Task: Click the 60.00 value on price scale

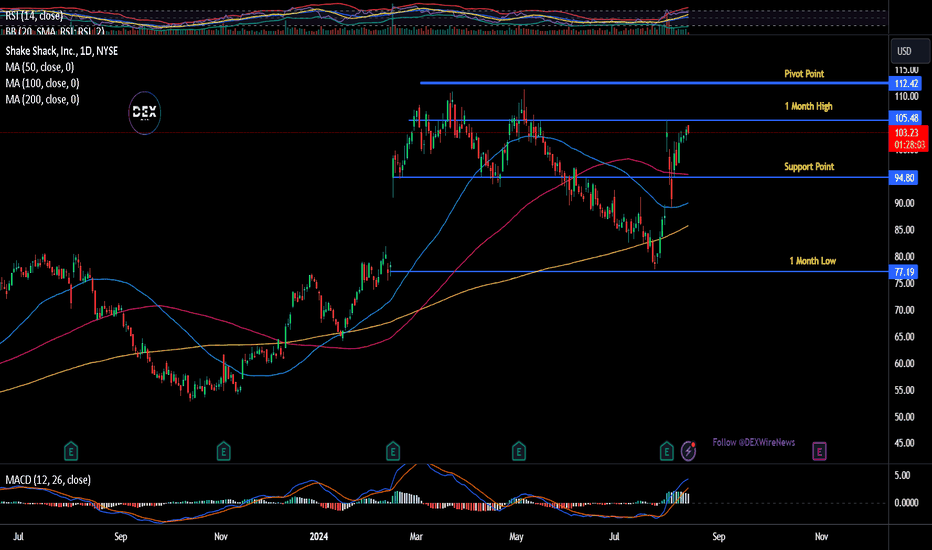Action: (905, 364)
